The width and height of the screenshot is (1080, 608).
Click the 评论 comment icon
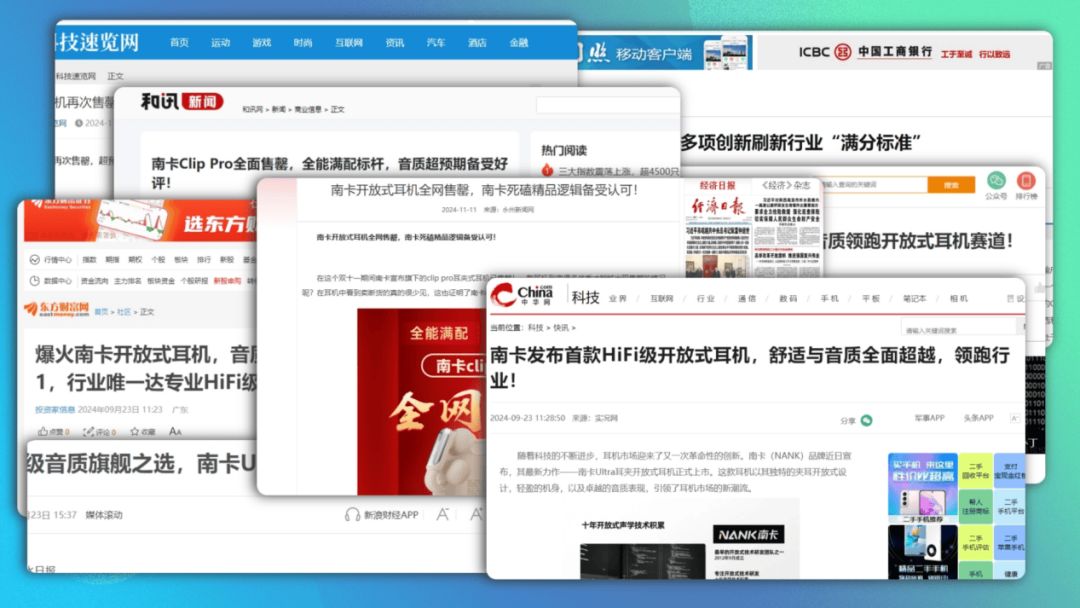(x=89, y=432)
